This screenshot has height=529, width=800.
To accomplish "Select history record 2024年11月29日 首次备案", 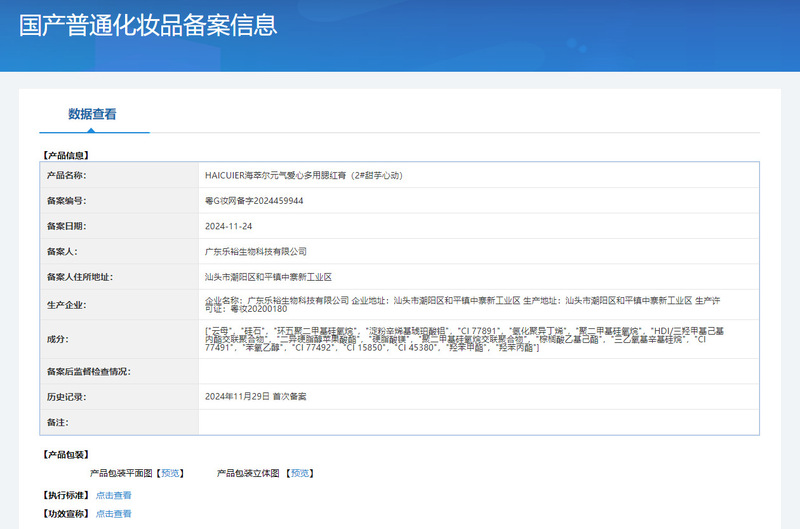I will [256, 396].
